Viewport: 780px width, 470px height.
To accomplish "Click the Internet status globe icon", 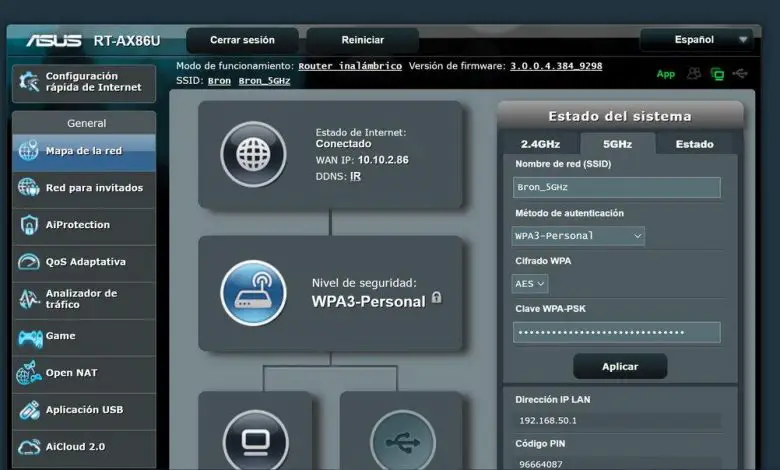I will (x=253, y=154).
